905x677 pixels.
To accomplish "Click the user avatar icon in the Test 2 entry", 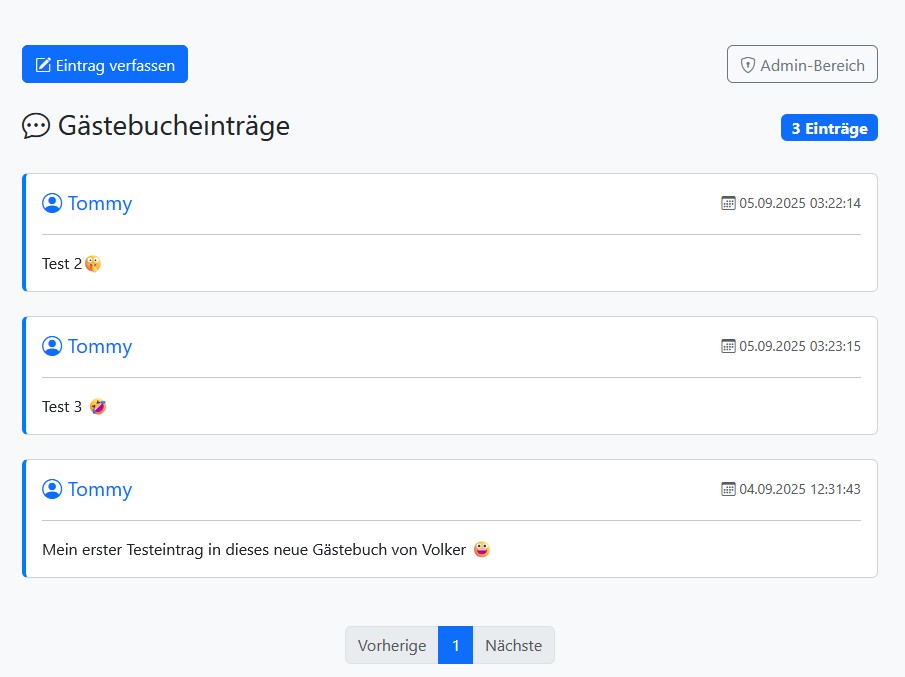I will point(52,203).
